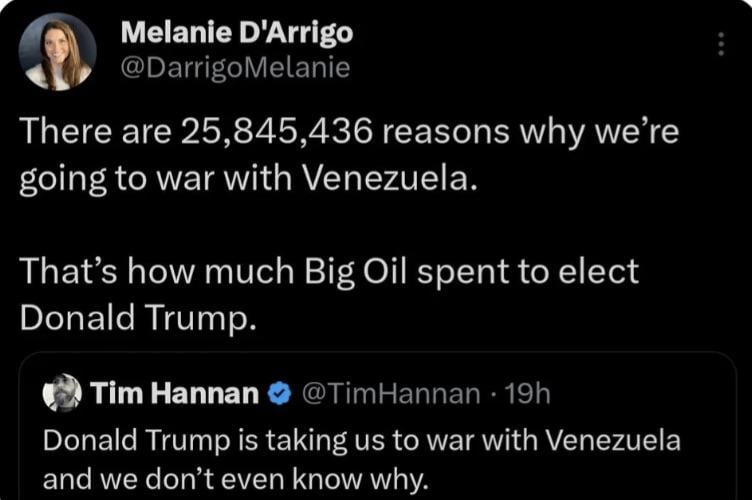This screenshot has height=500, width=752.
Task: Open Tim Hannan's profile name
Action: (x=175, y=394)
